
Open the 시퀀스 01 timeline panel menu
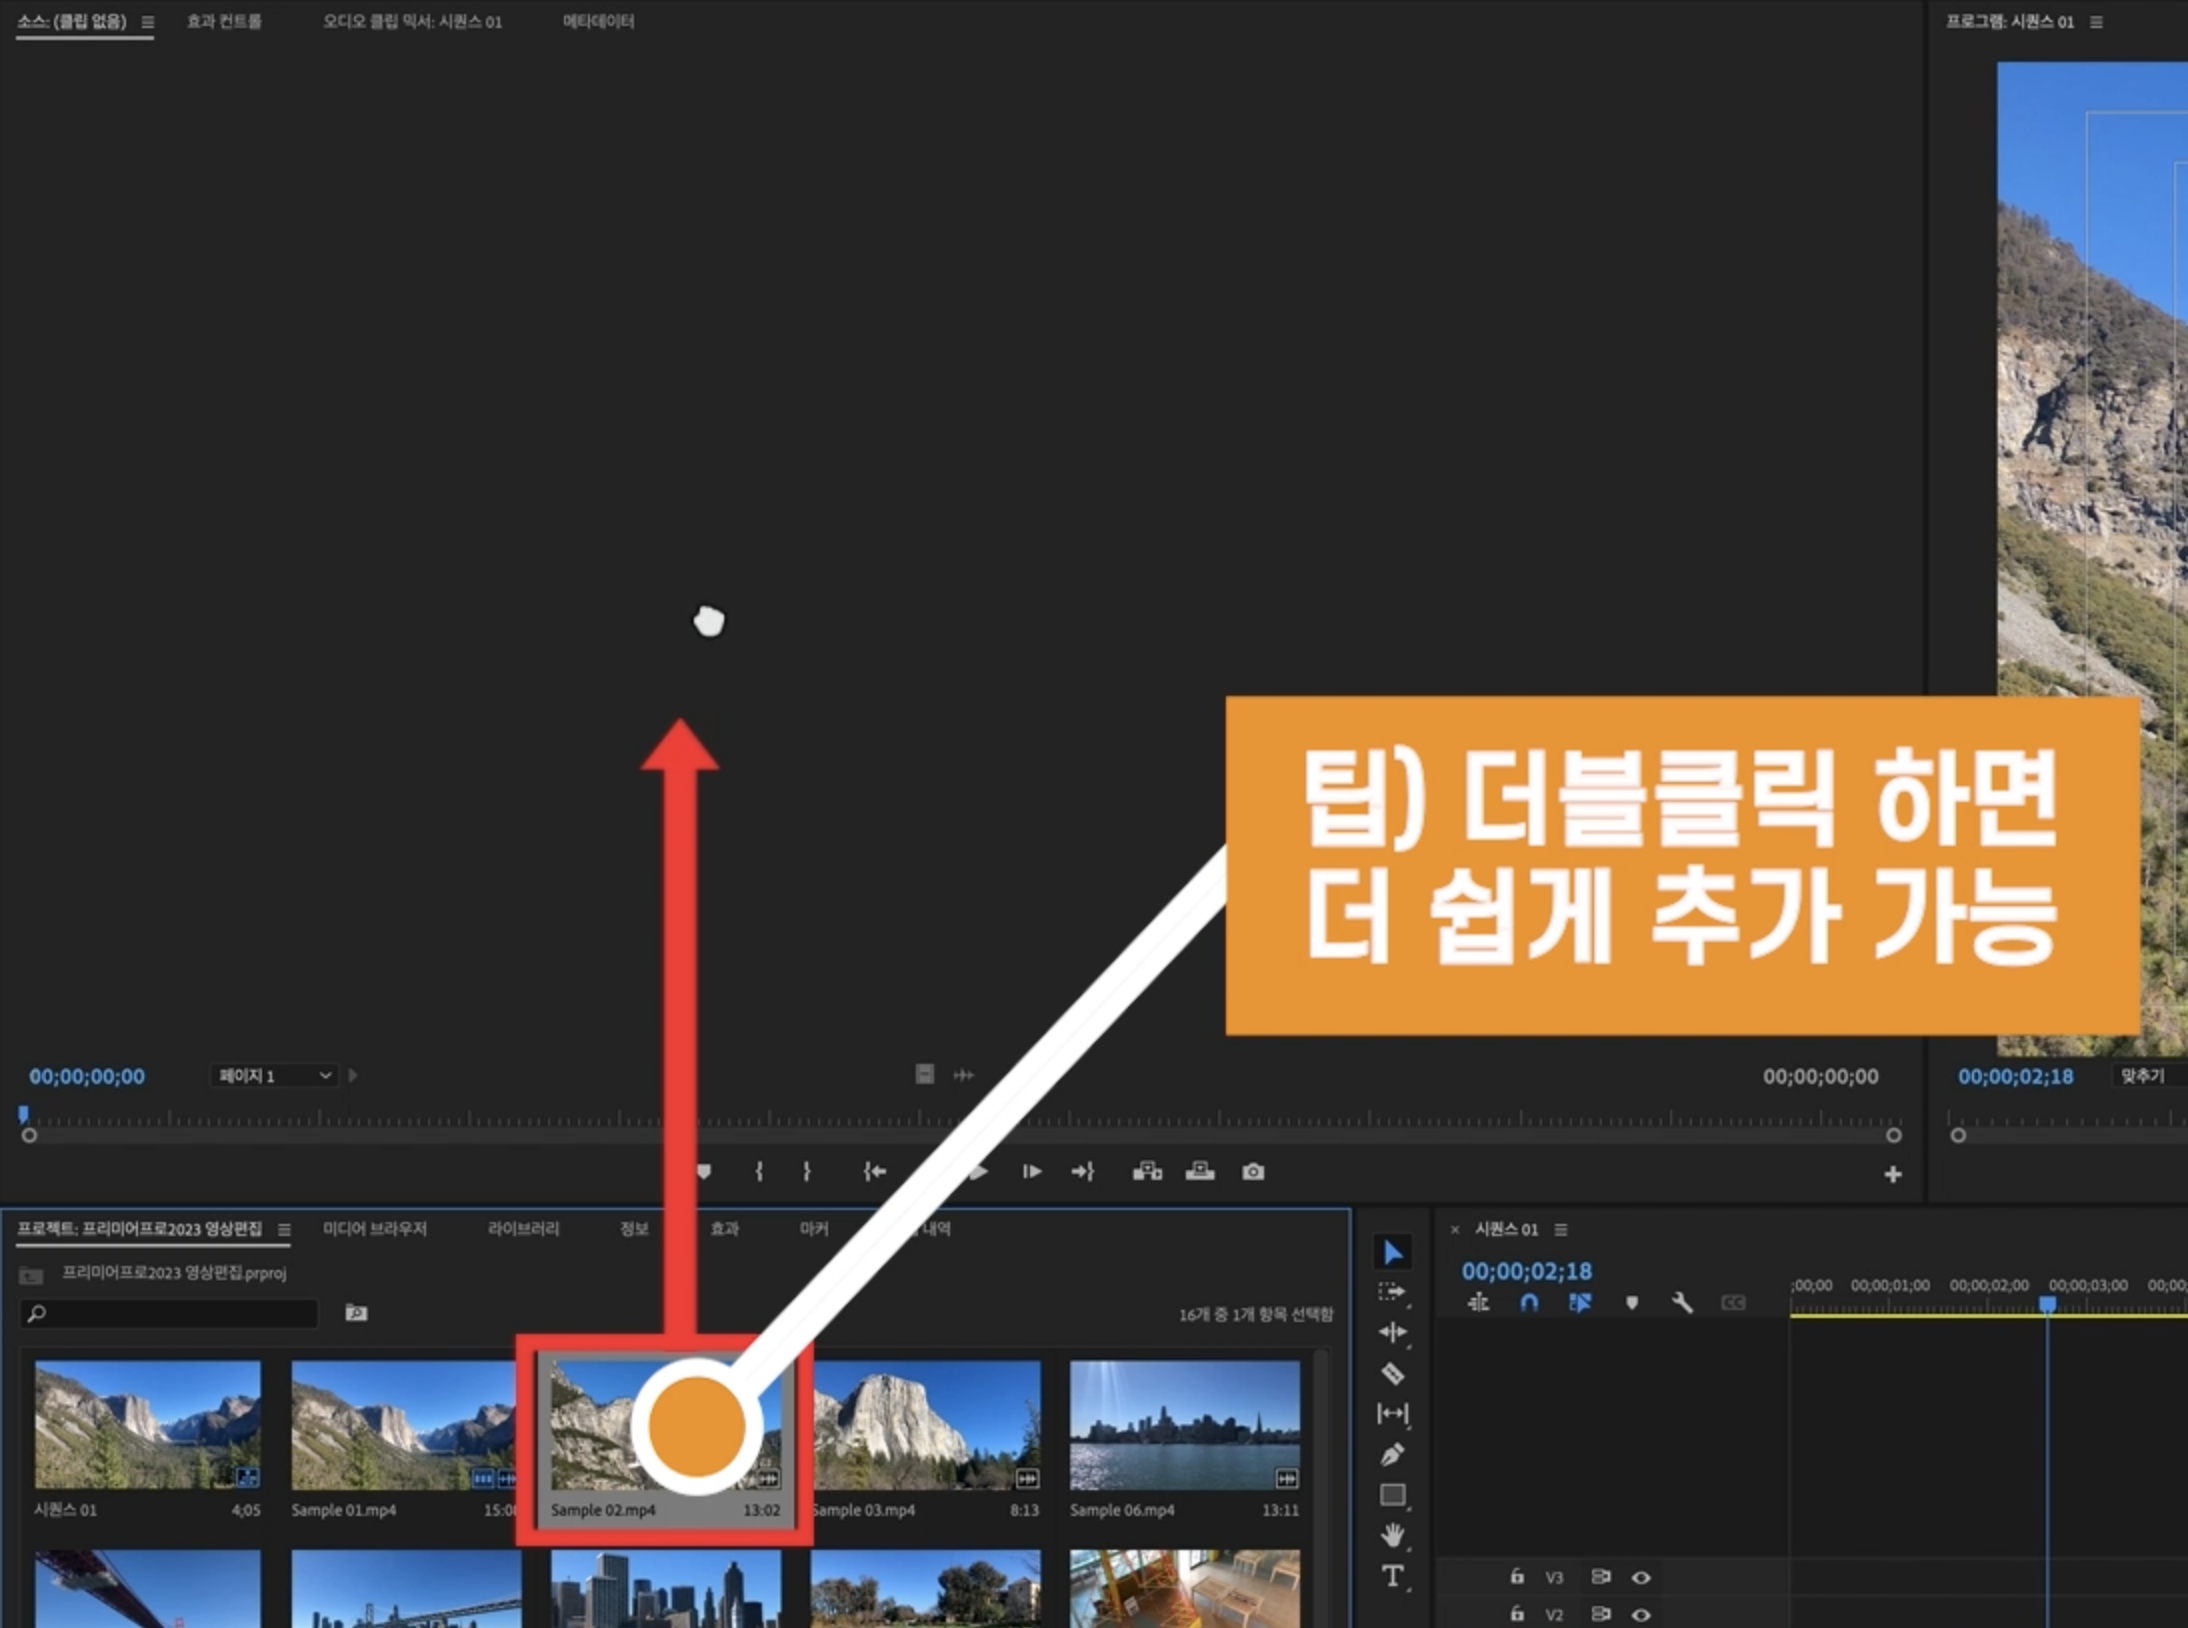tap(1561, 1229)
